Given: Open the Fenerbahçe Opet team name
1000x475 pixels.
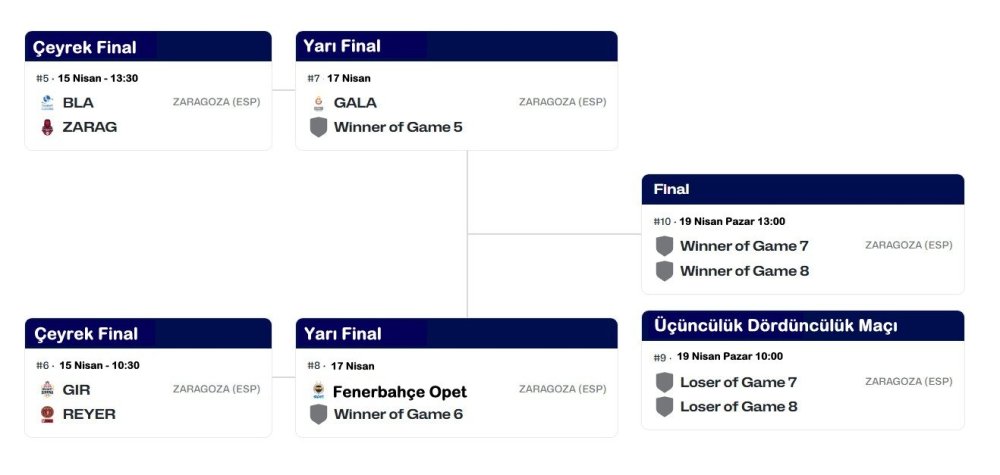Looking at the screenshot, I should click(399, 392).
